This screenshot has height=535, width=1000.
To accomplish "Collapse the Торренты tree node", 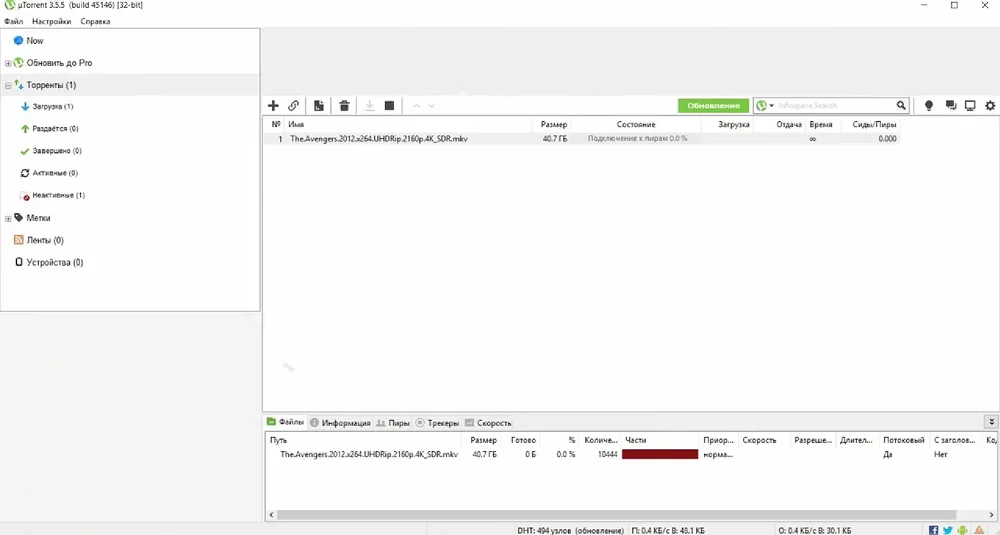I will coord(8,85).
